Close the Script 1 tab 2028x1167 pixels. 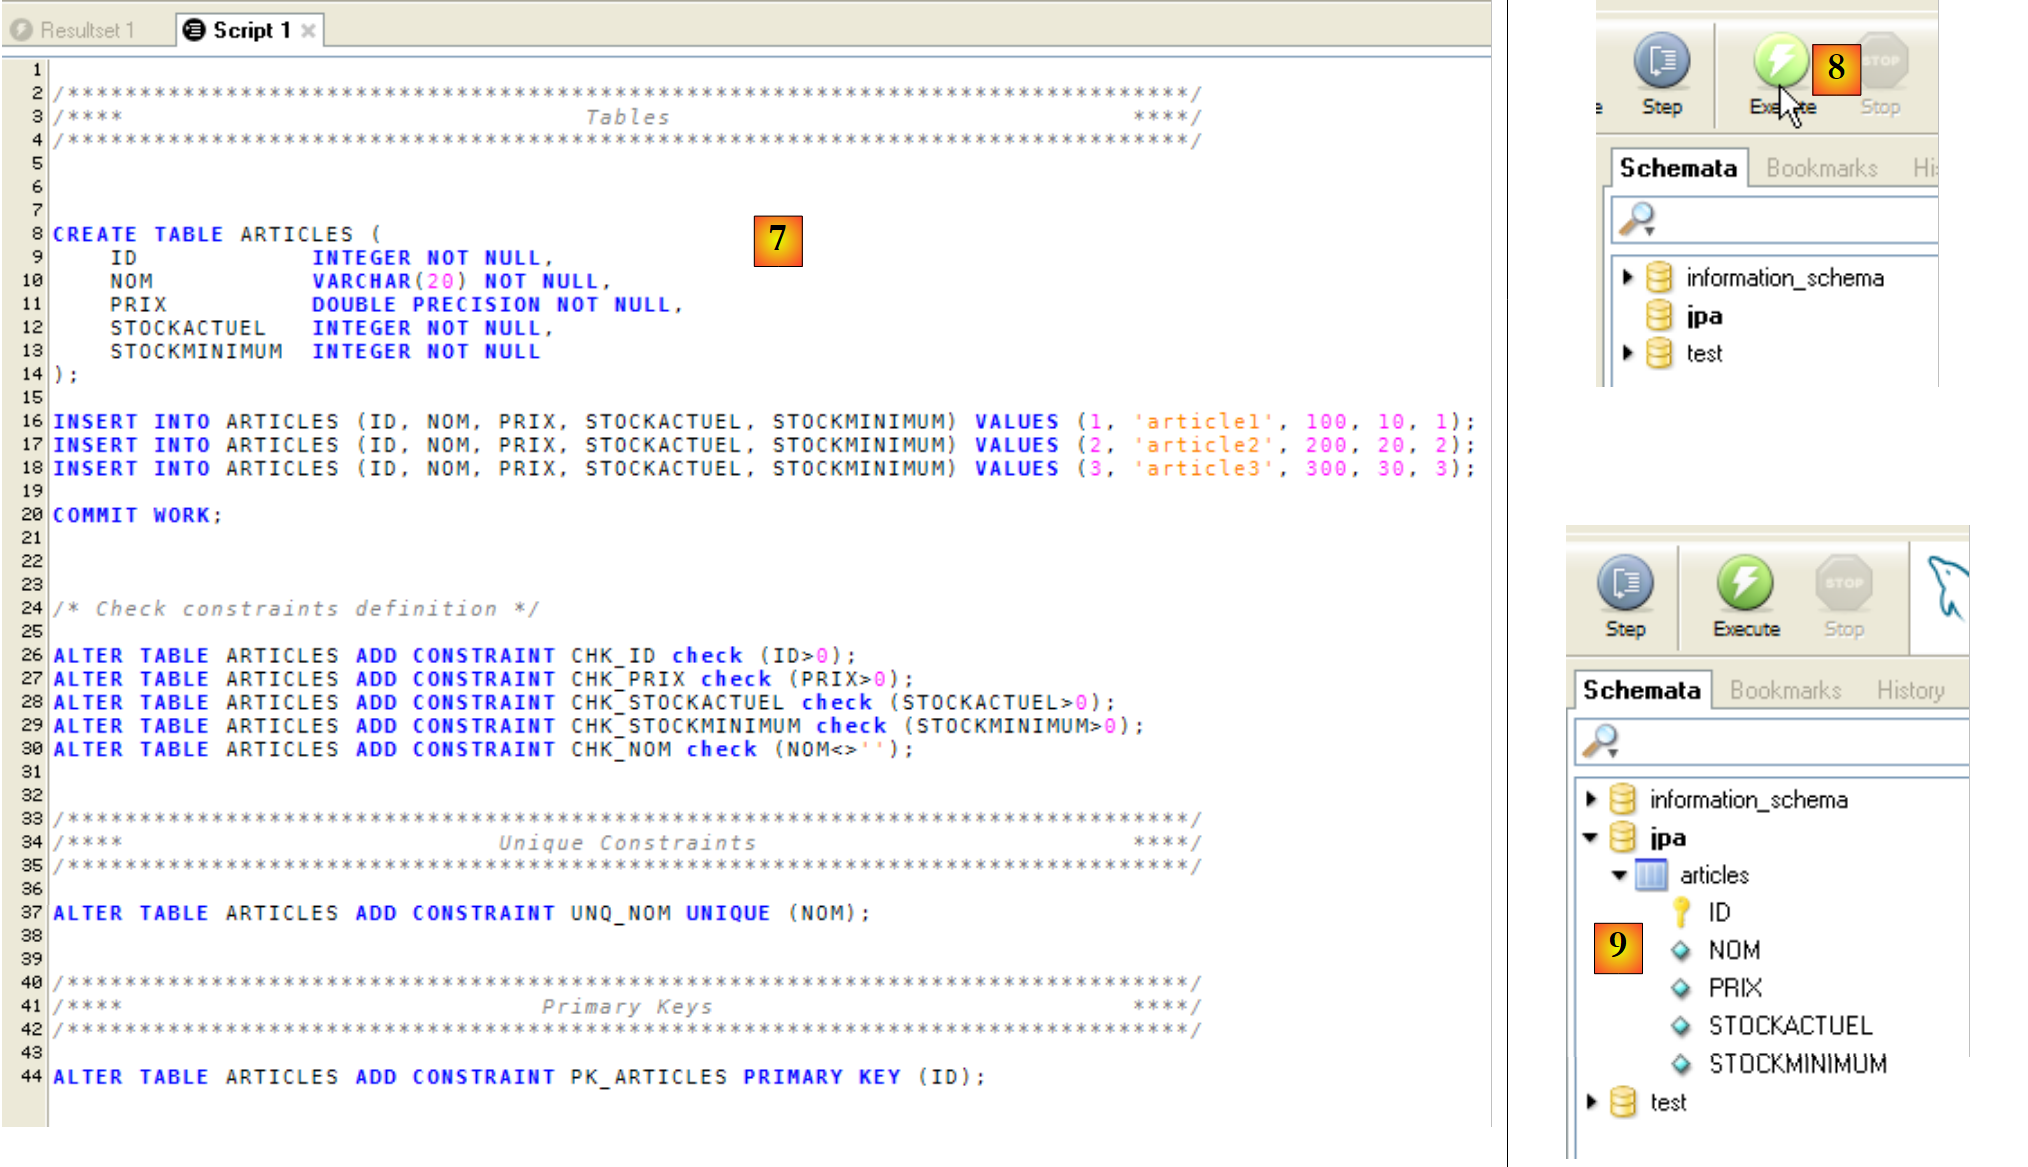[309, 31]
